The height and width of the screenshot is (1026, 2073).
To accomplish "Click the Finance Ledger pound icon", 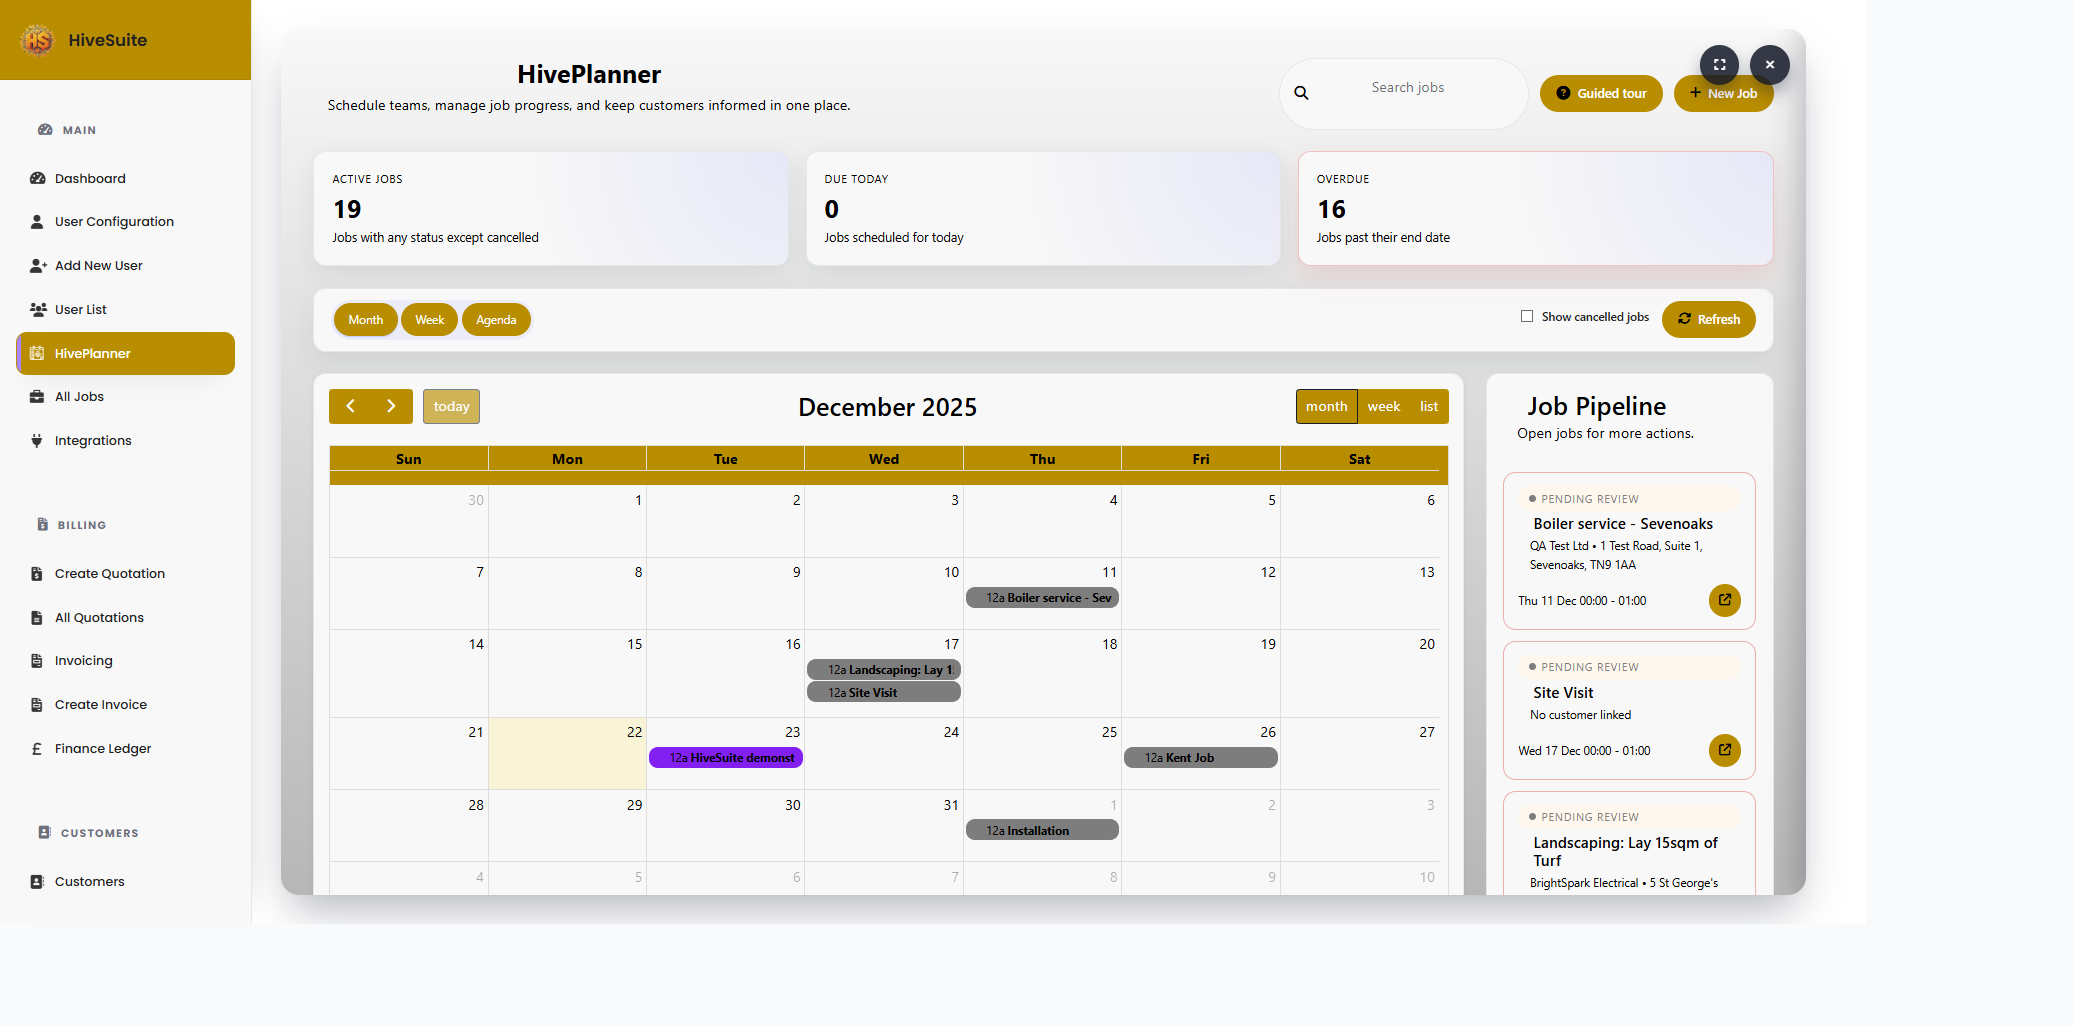I will 37,749.
